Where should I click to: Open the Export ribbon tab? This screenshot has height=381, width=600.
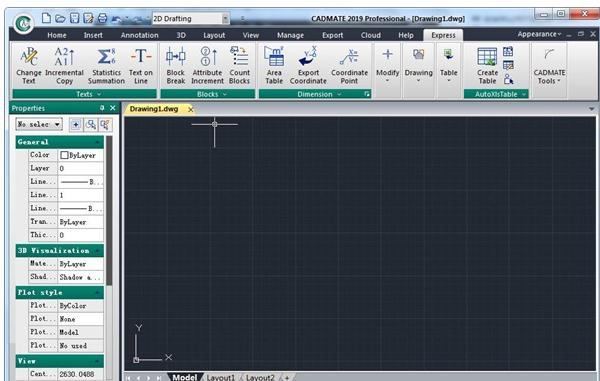pyautogui.click(x=333, y=35)
